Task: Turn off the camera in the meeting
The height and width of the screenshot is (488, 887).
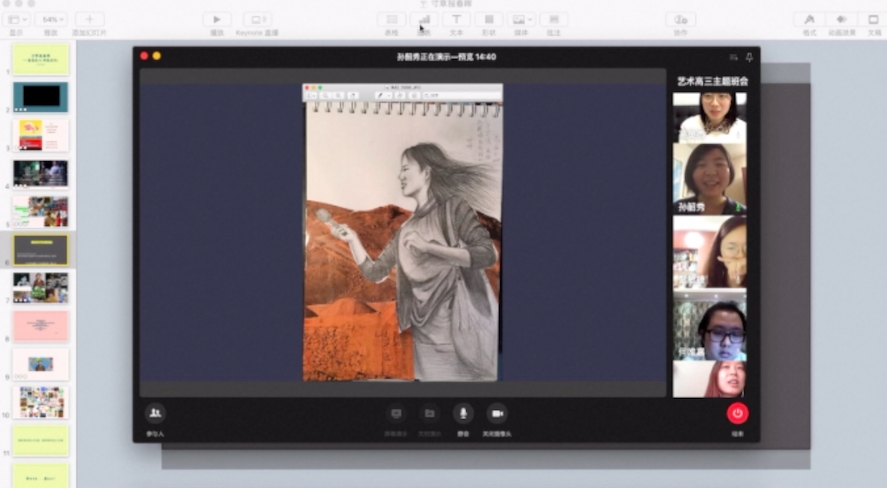Action: click(497, 413)
